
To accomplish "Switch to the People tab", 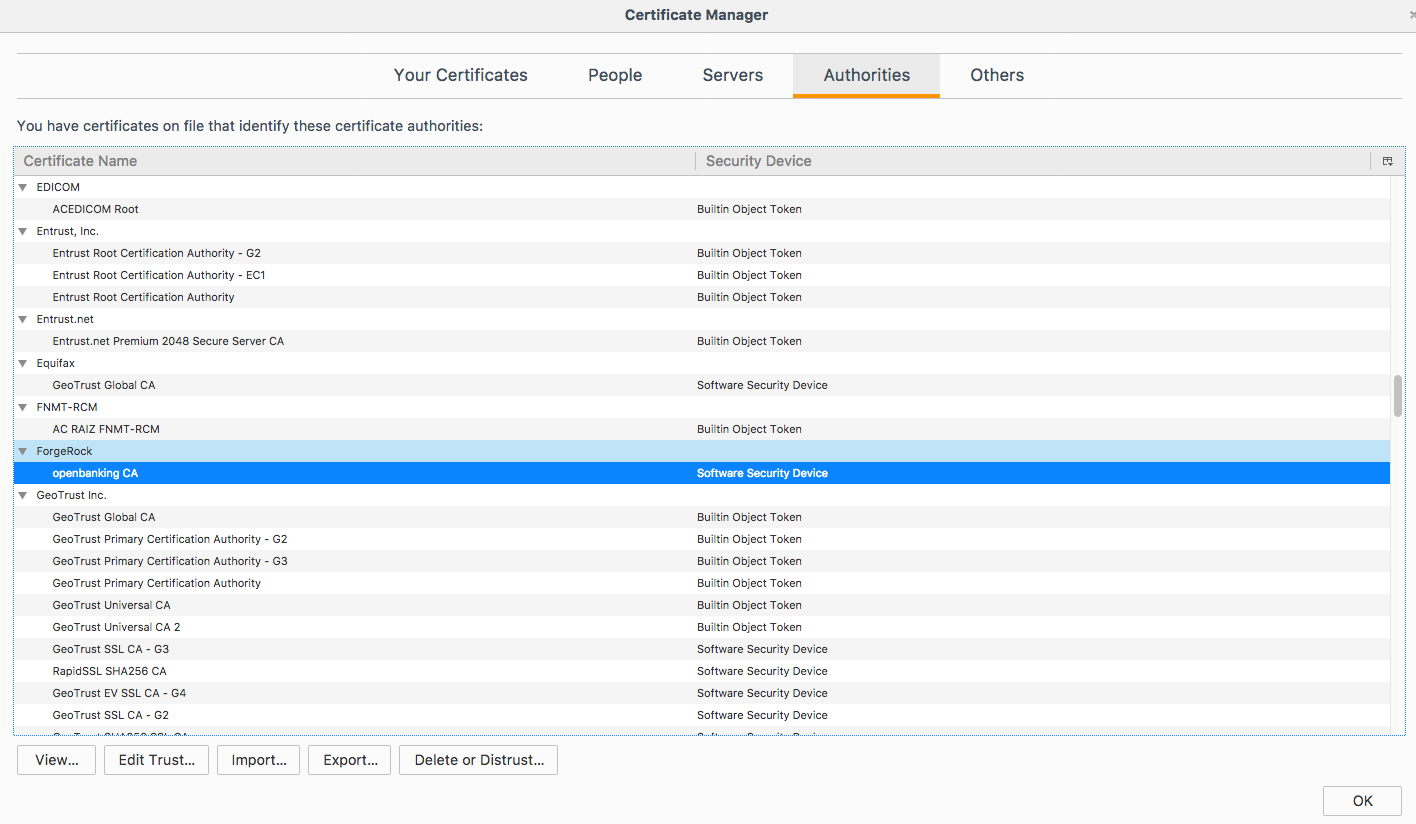I will (x=615, y=75).
